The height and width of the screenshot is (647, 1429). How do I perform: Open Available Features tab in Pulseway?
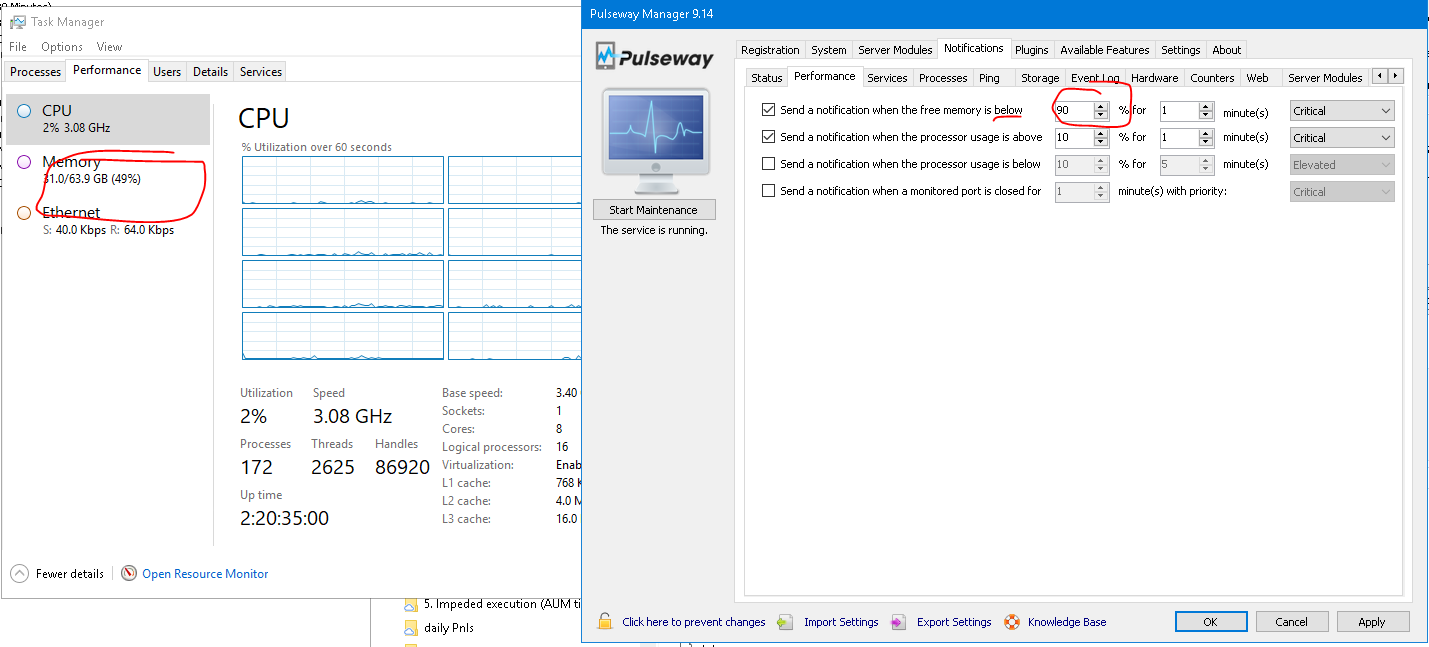[1105, 50]
